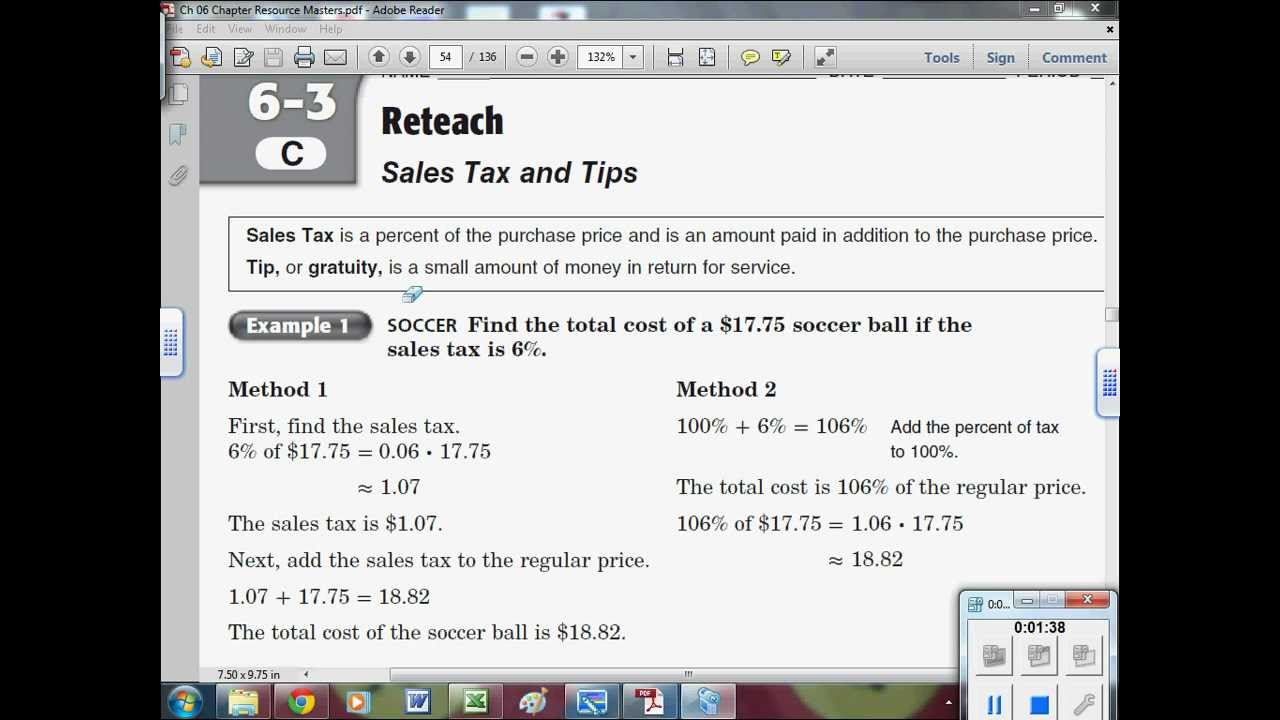This screenshot has width=1280, height=720.
Task: Open the zoom level dropdown arrow
Action: 633,57
